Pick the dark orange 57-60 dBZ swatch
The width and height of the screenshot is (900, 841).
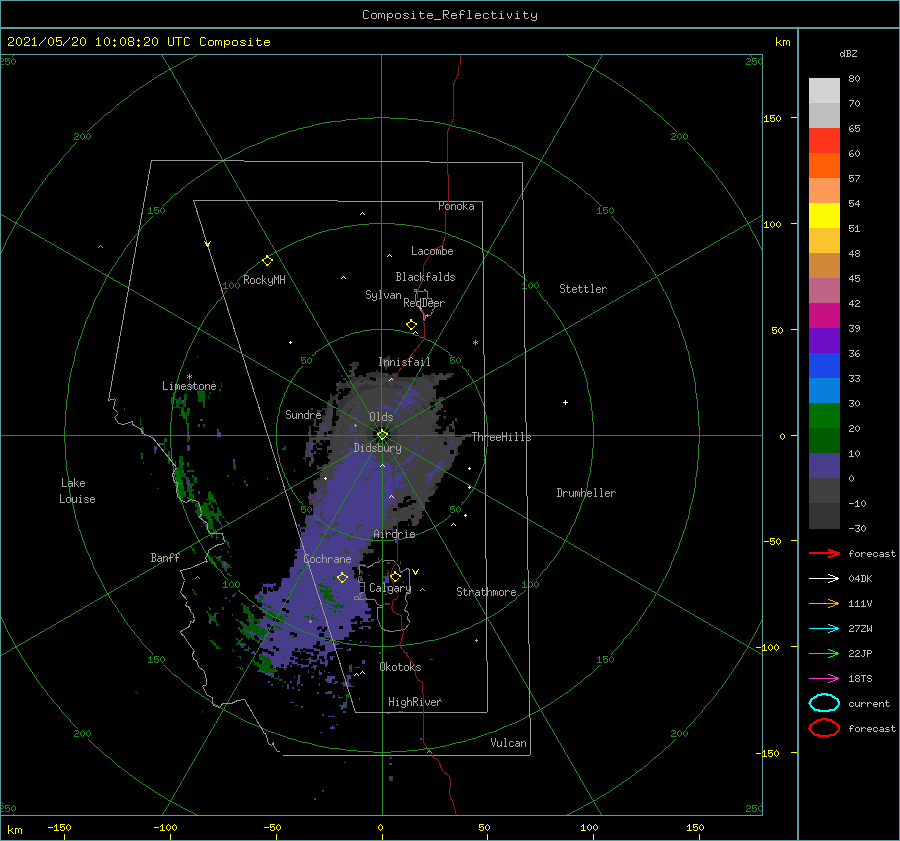[x=824, y=165]
